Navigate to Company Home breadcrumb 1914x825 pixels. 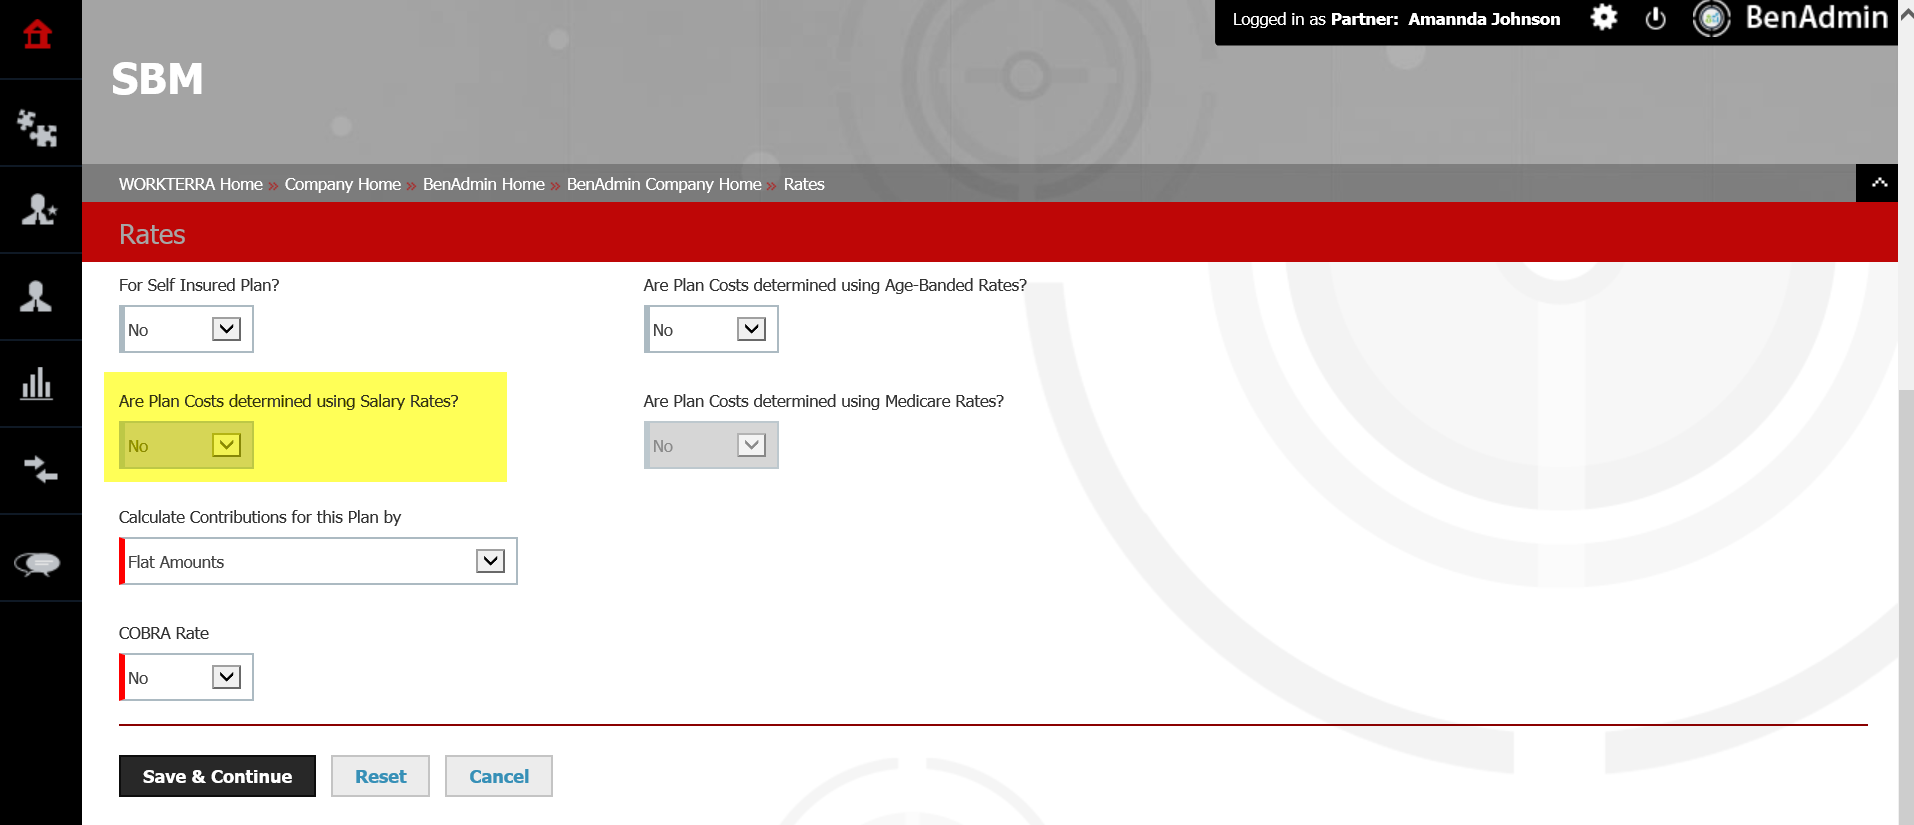pos(342,184)
